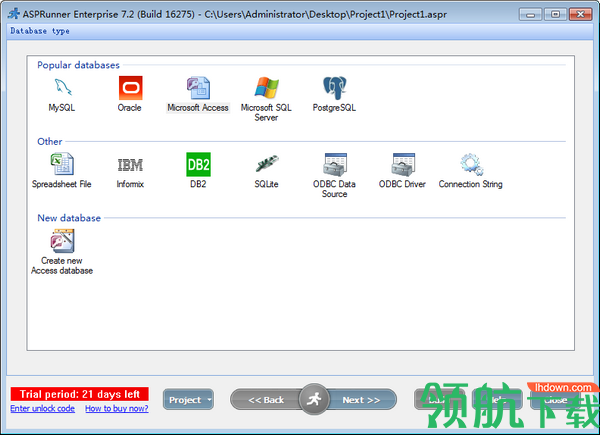Open the Project dropdown button
600x435 pixels.
click(x=188, y=400)
